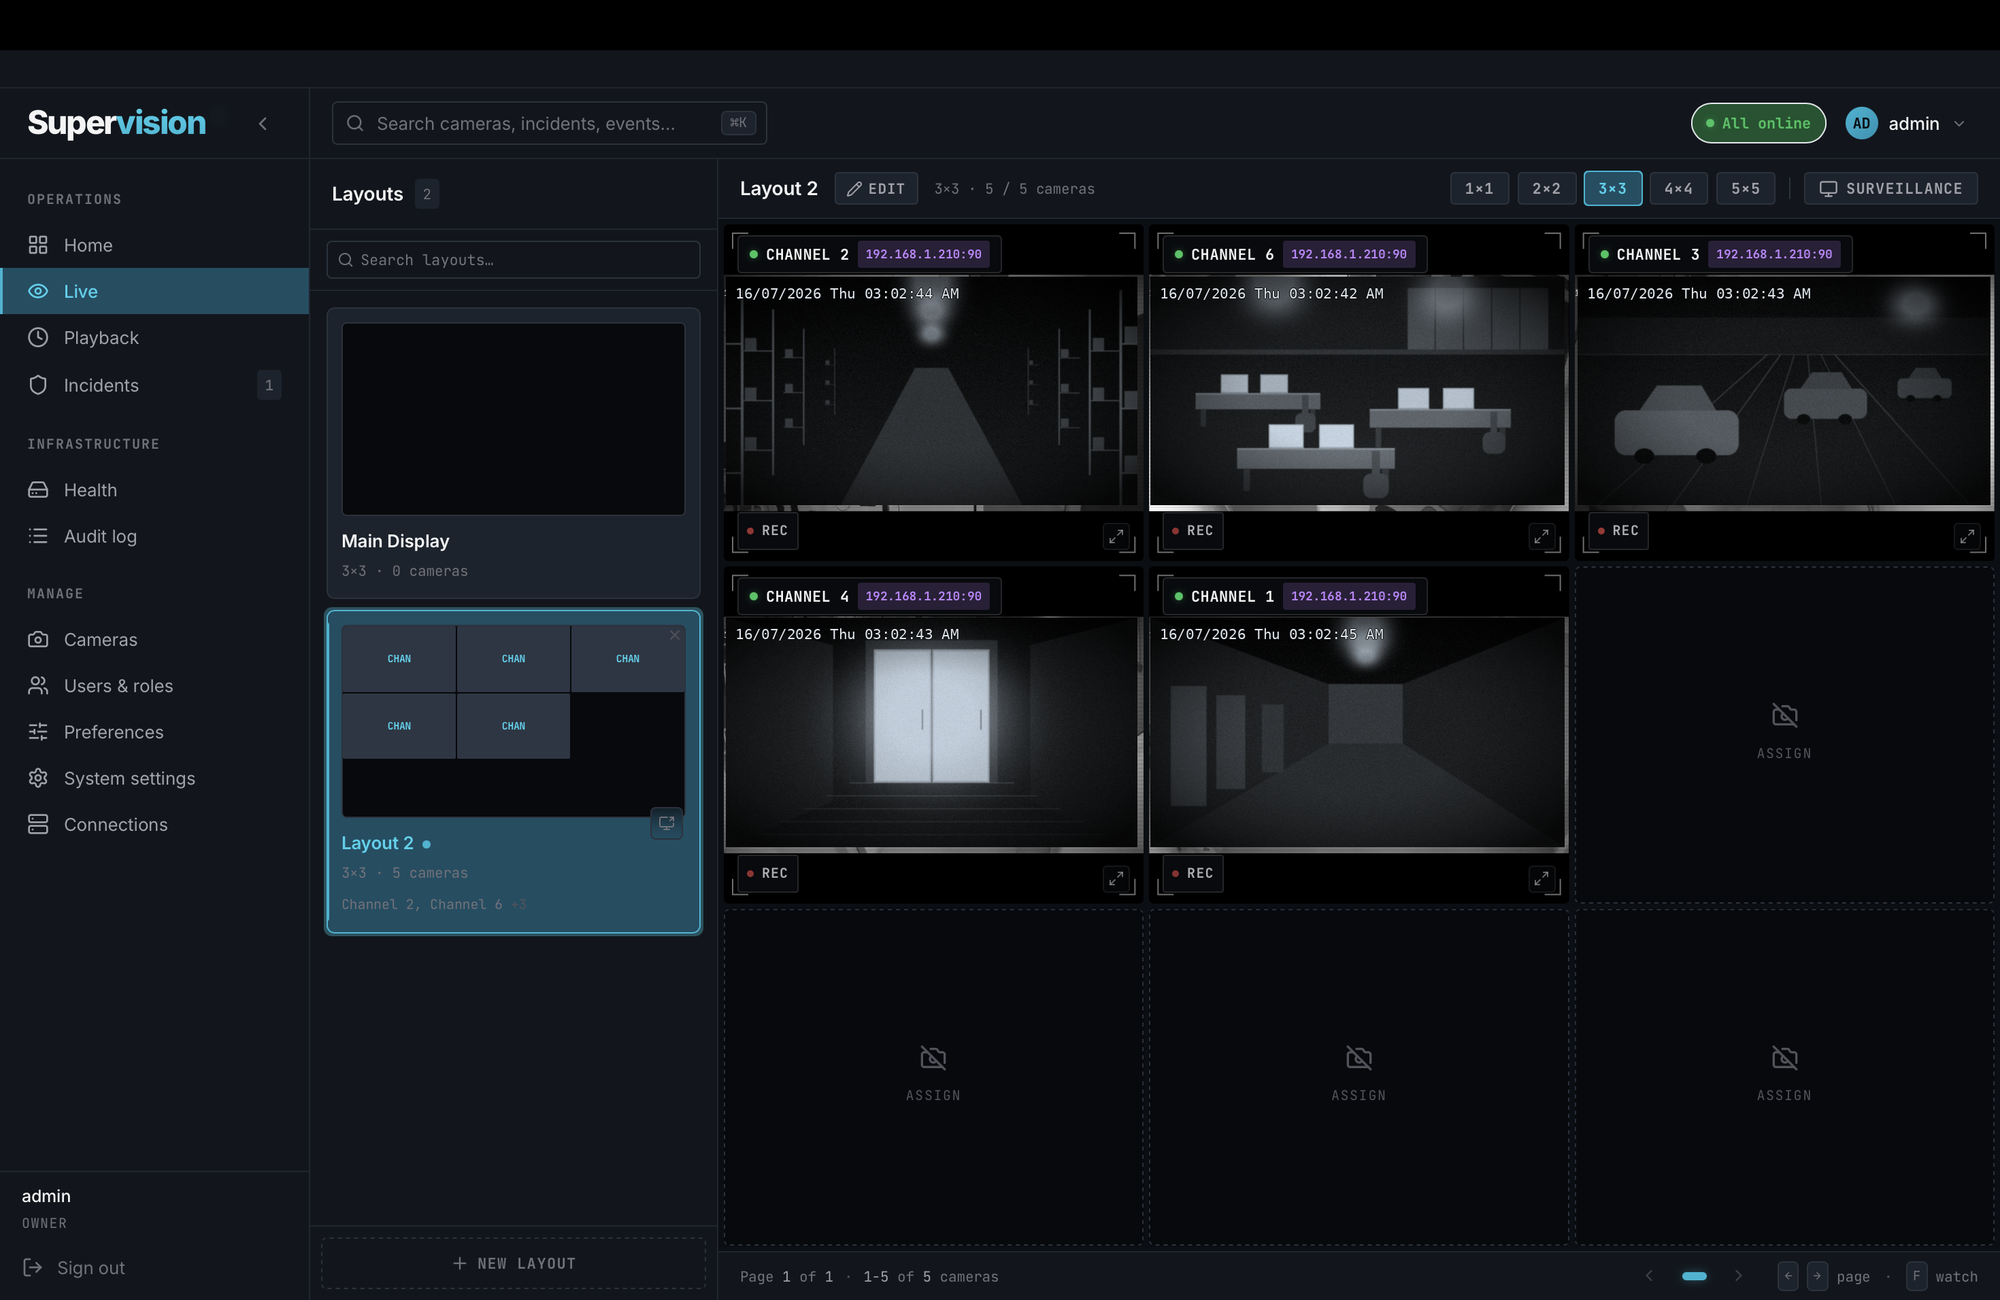Viewport: 2000px width, 1300px height.
Task: Click the EDIT layout button
Action: coord(876,188)
